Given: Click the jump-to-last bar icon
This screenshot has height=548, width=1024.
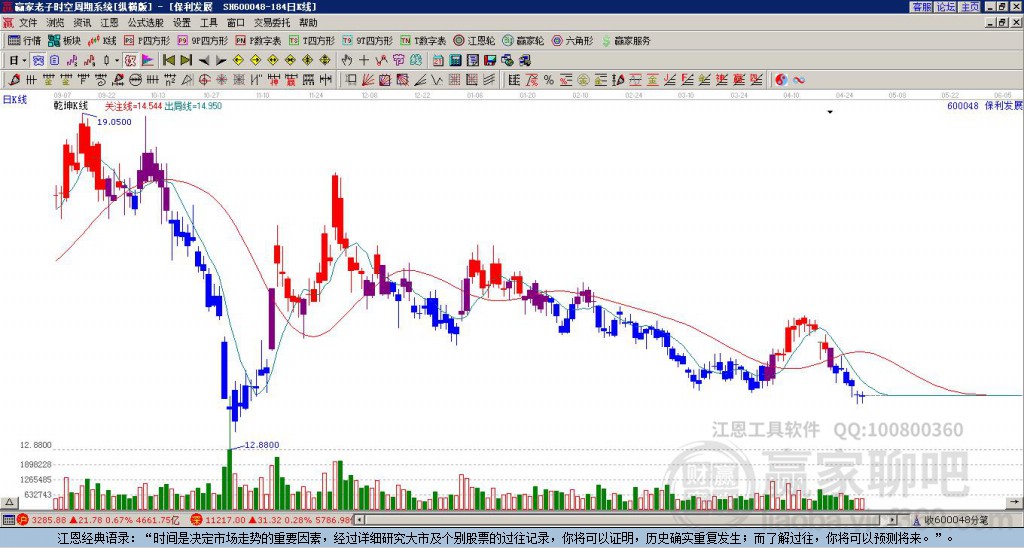Looking at the screenshot, I should click(186, 61).
